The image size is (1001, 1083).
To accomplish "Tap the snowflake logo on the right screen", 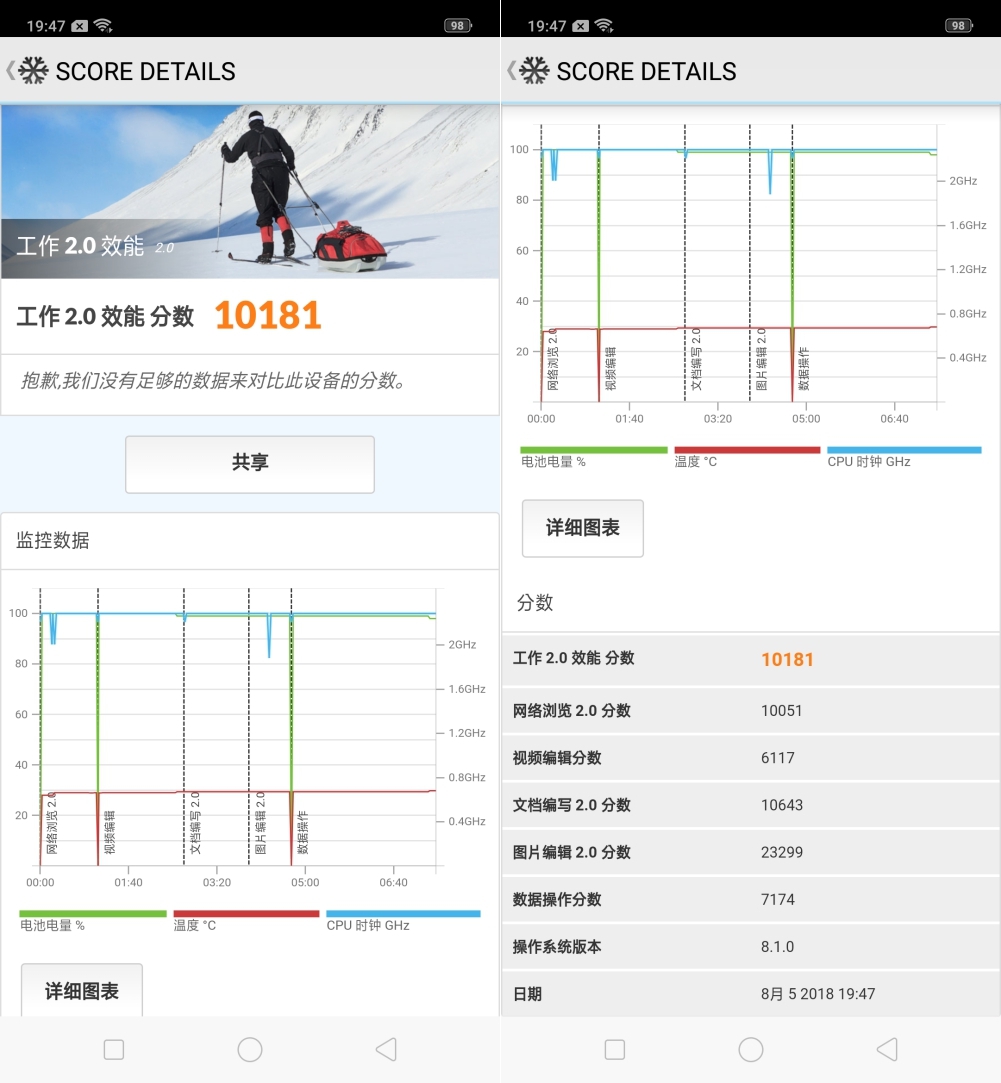I will 534,70.
